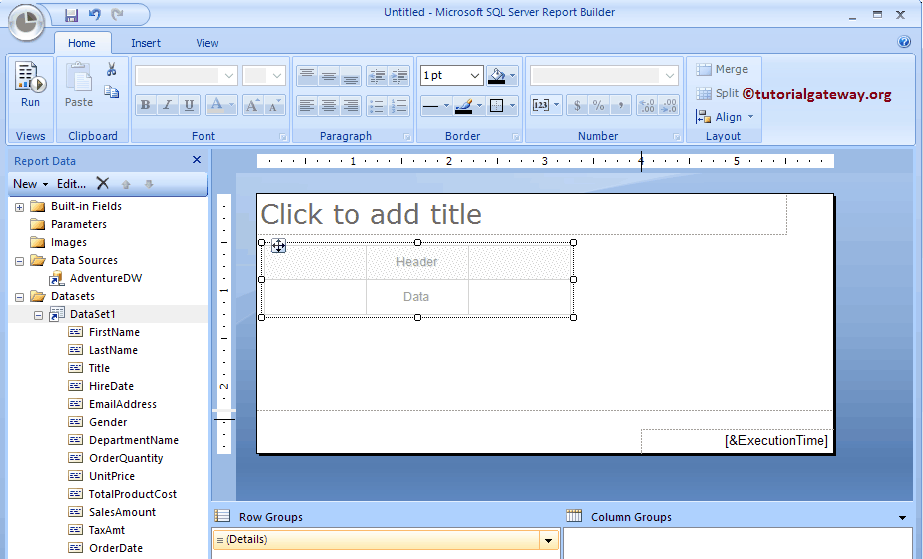Click the border color pen swatch

coord(464,106)
